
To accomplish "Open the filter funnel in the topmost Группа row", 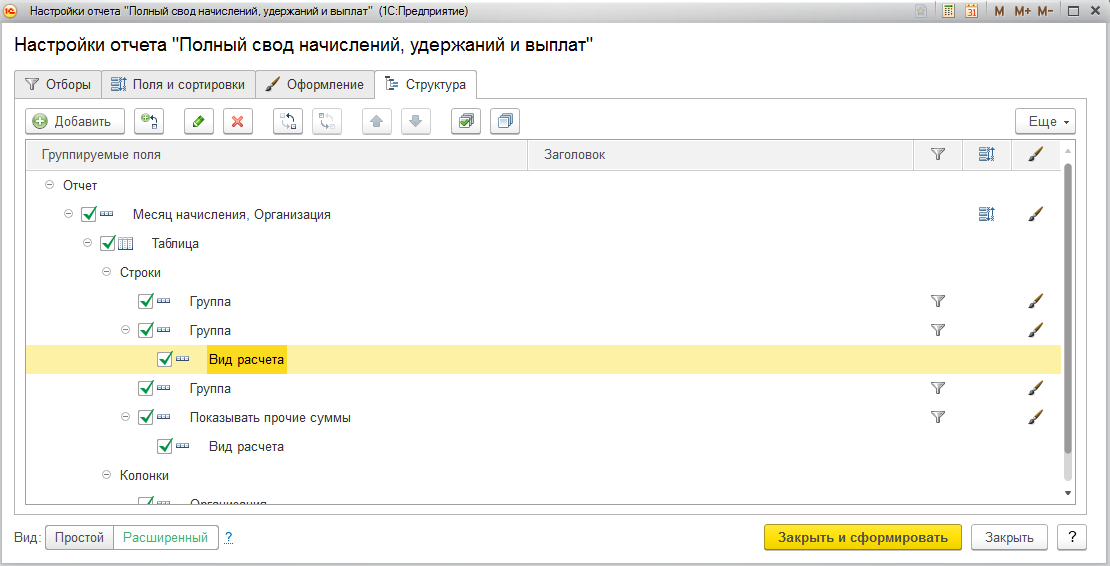I will pyautogui.click(x=938, y=301).
